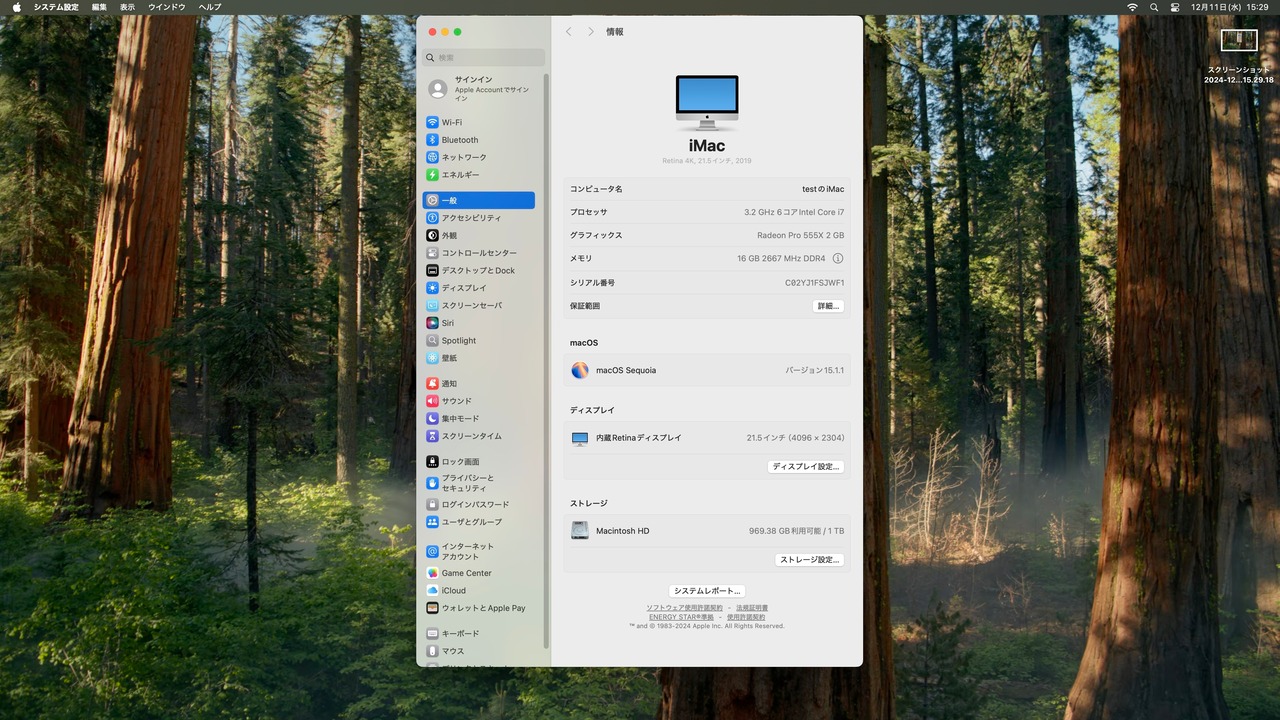The height and width of the screenshot is (720, 1280).
Task: Open ロック画面 settings
Action: tap(479, 462)
